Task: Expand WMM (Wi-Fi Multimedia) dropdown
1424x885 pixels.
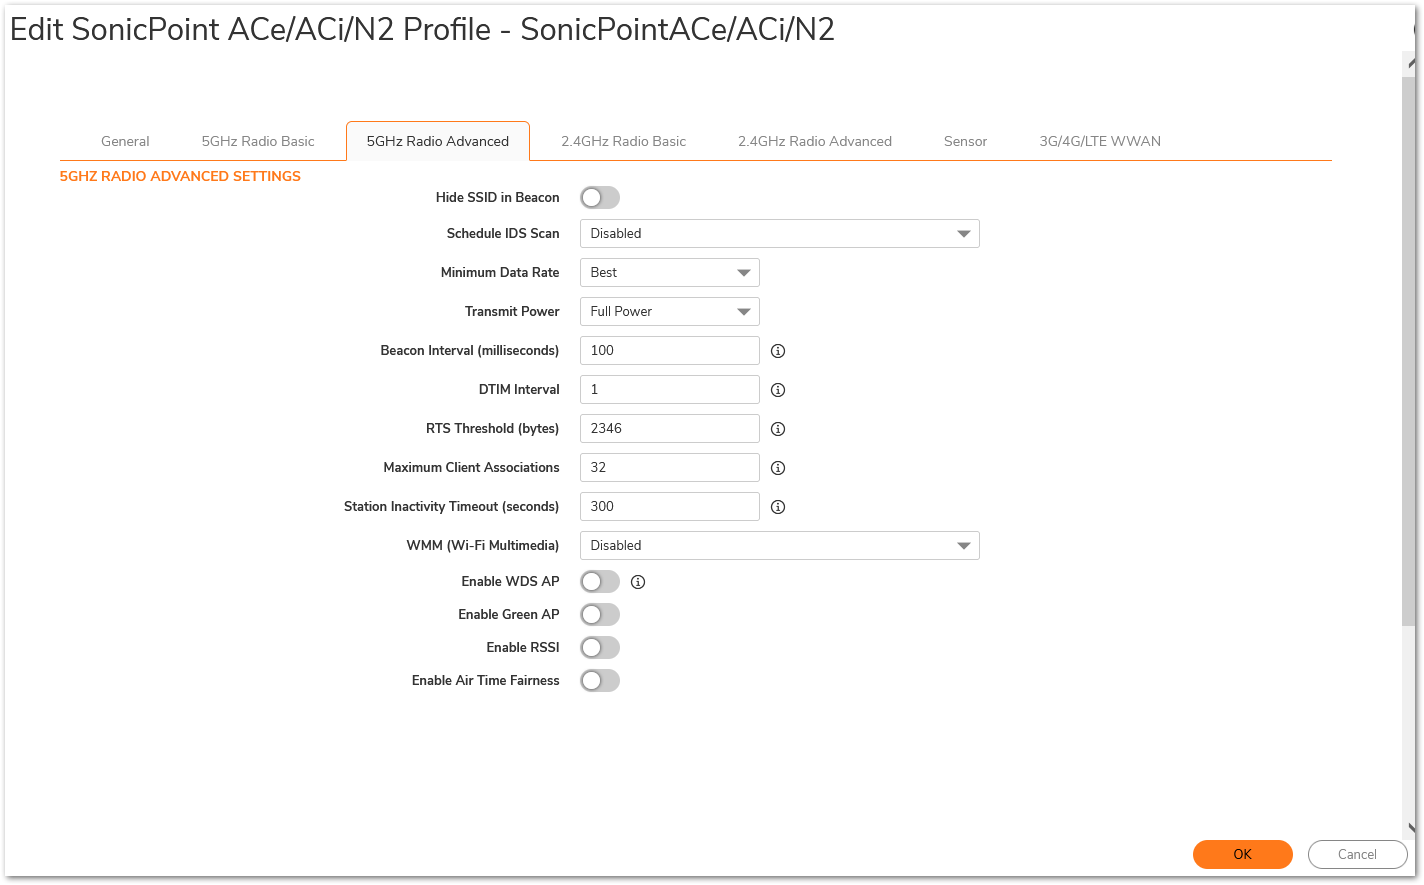Action: tap(779, 546)
